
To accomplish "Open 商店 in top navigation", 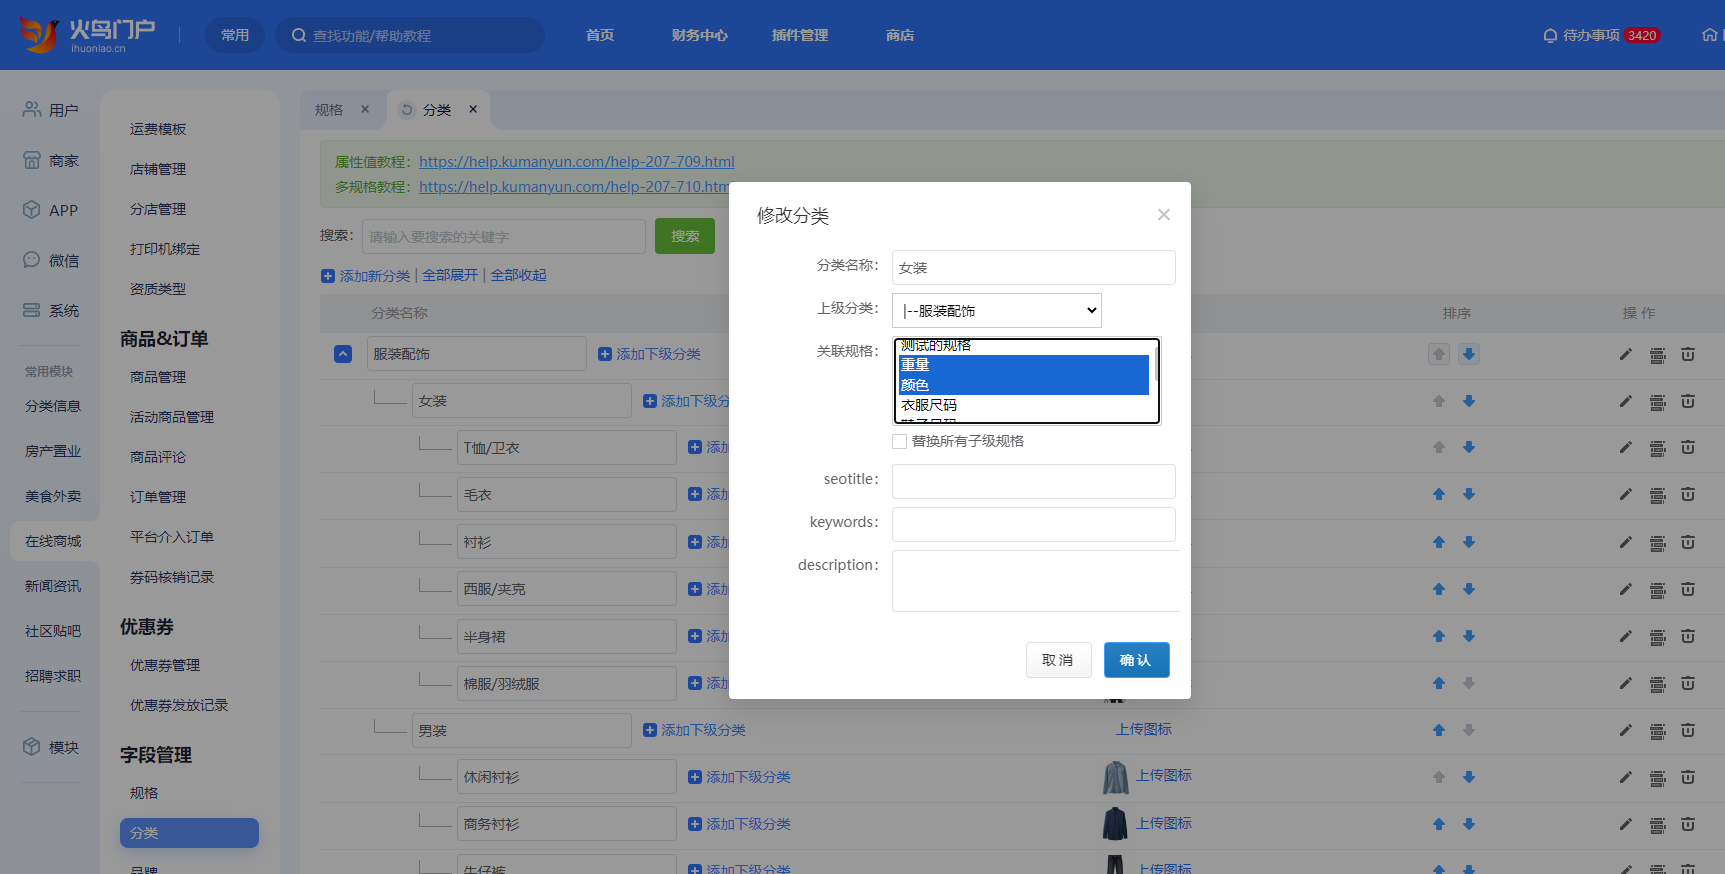I will point(900,35).
